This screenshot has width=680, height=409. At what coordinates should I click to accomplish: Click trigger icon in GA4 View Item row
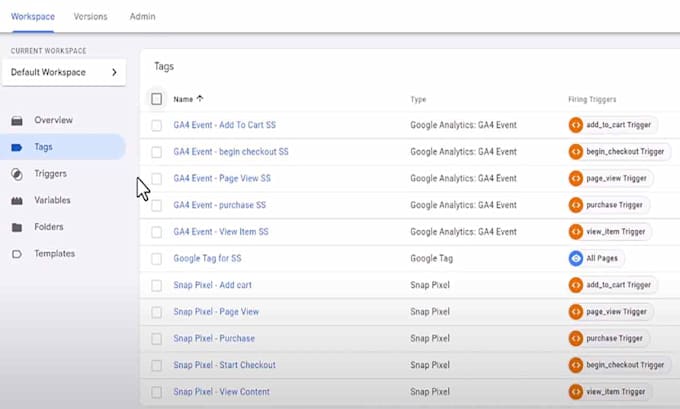coord(575,232)
